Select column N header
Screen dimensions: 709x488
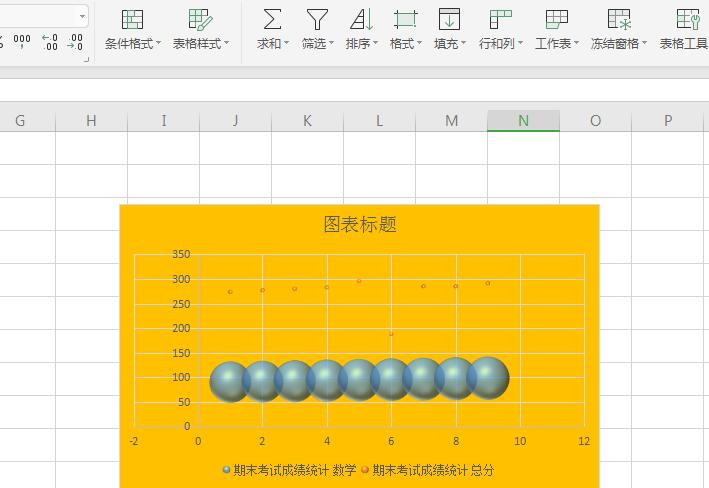[x=523, y=121]
